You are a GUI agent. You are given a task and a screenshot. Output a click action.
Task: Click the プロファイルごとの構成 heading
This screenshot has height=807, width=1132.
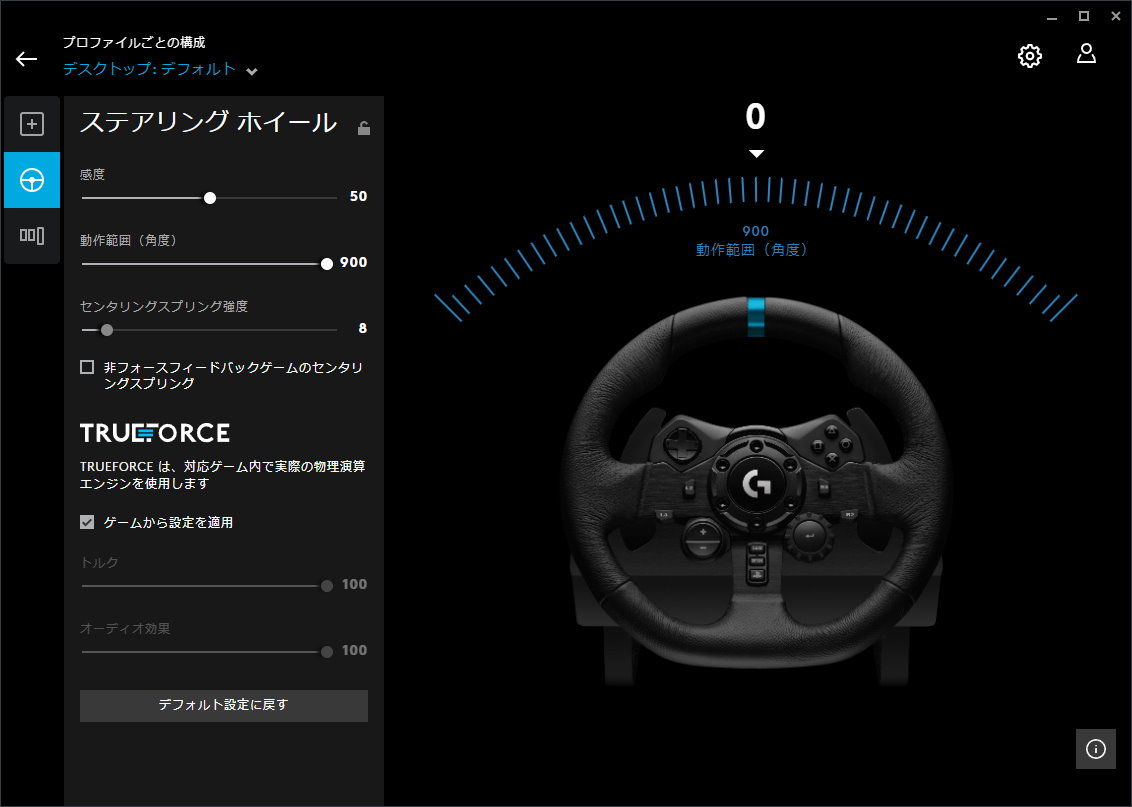point(134,43)
